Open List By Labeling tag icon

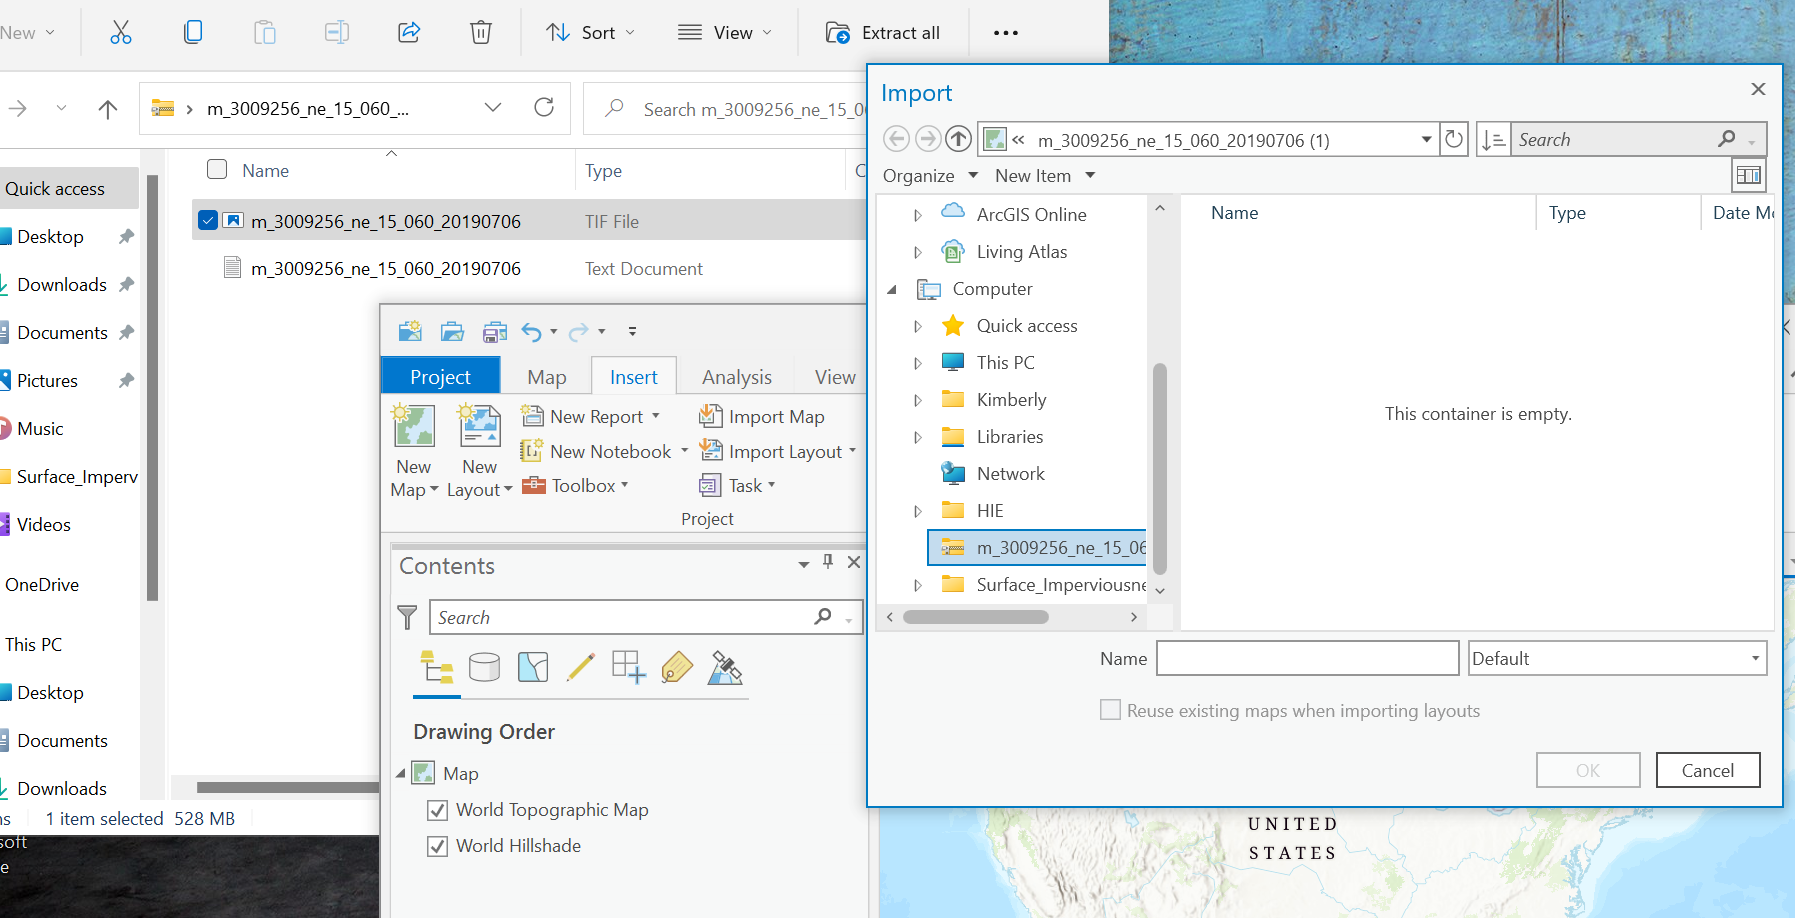677,667
